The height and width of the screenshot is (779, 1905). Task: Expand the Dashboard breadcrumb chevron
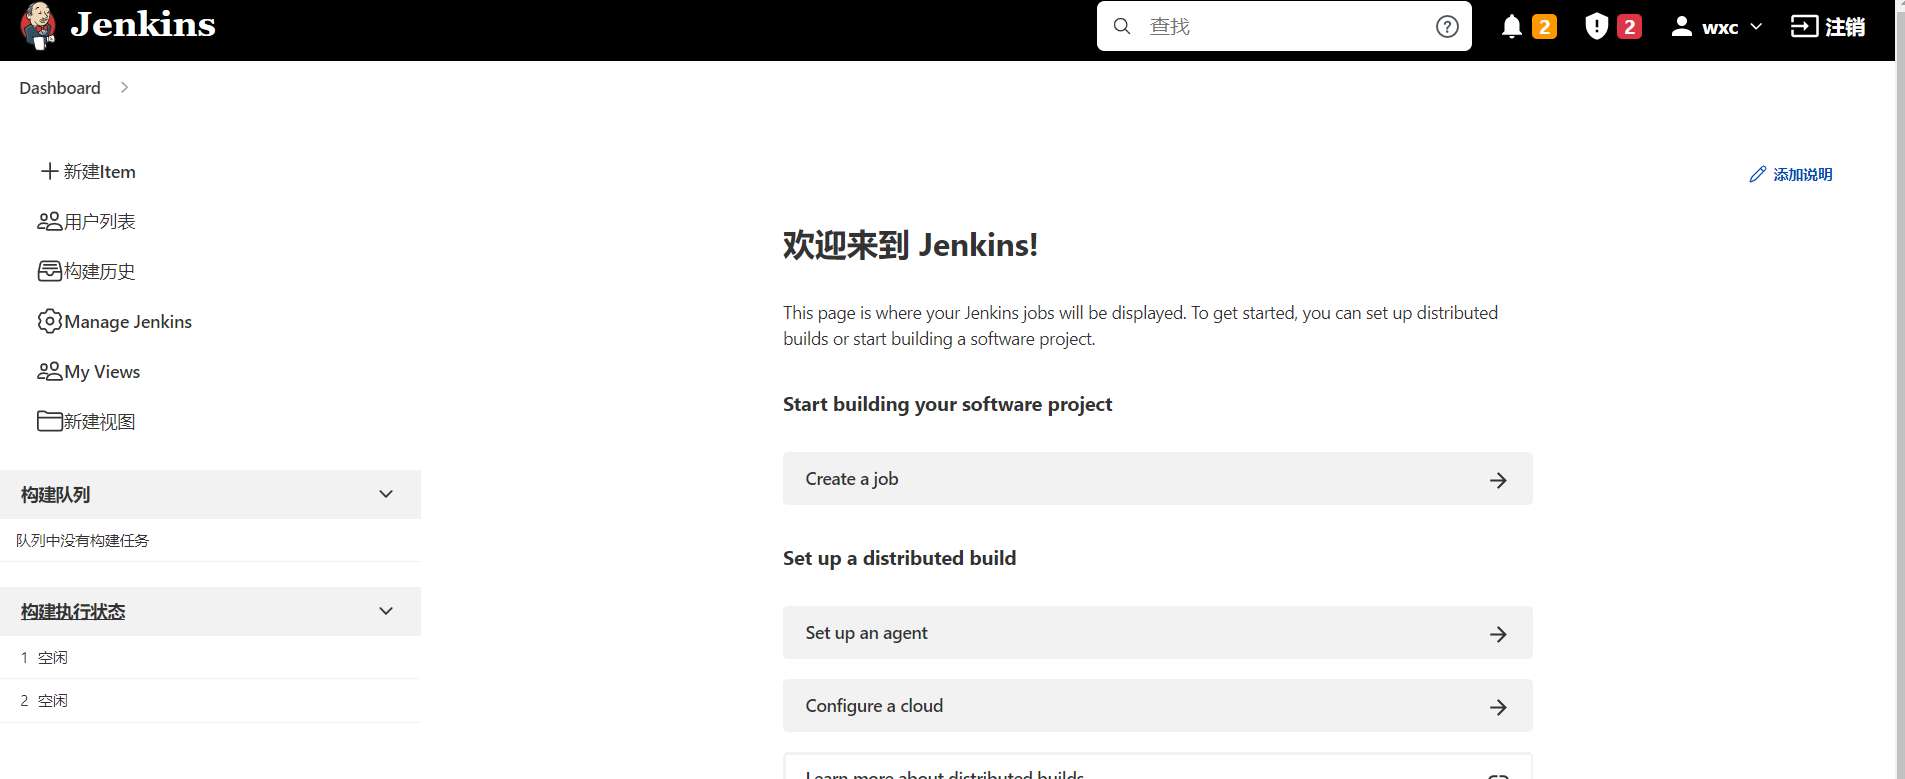point(124,88)
